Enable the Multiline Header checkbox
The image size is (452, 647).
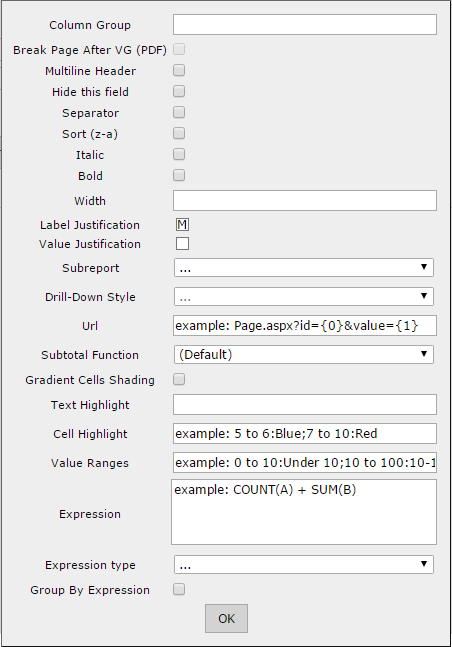click(179, 71)
